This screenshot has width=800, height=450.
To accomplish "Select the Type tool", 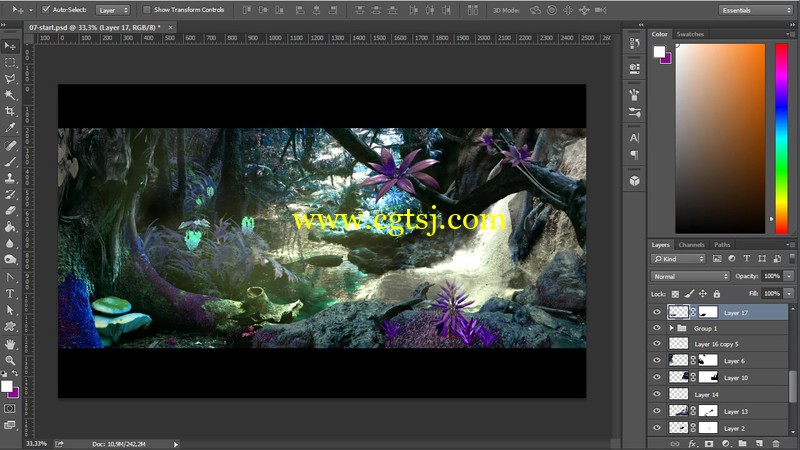I will click(x=10, y=294).
